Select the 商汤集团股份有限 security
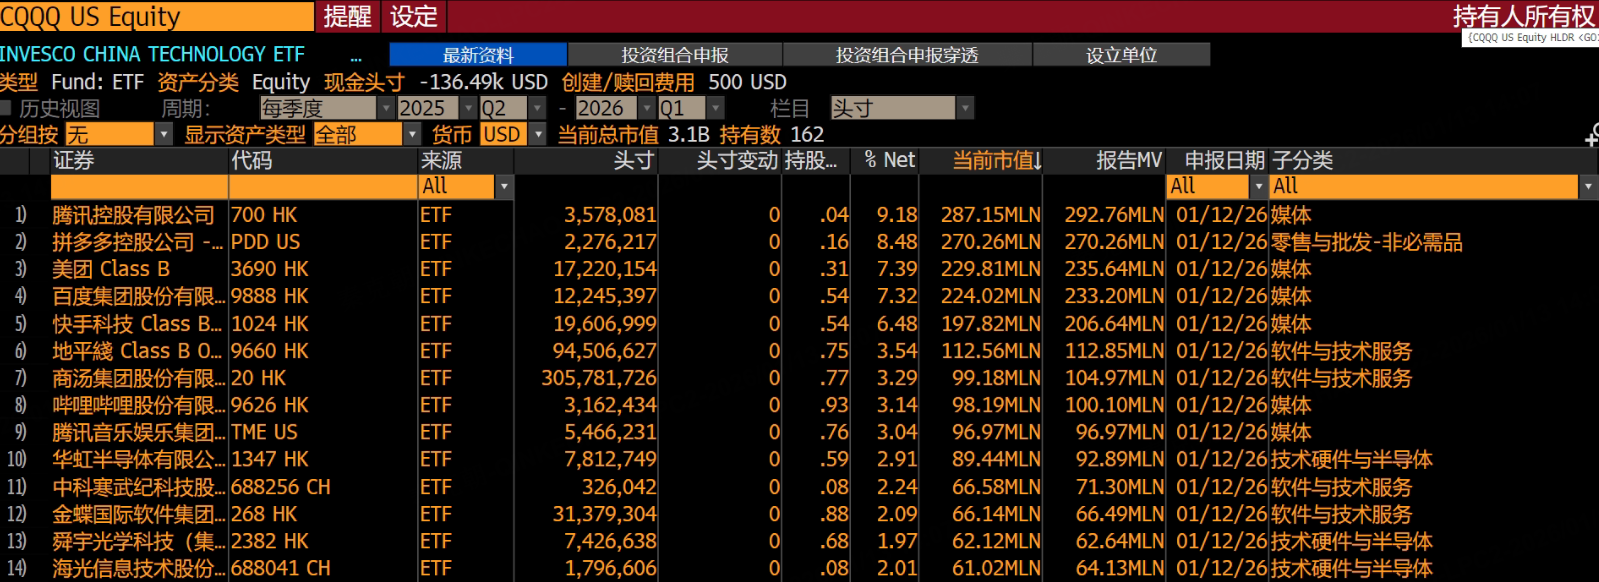 tap(138, 378)
